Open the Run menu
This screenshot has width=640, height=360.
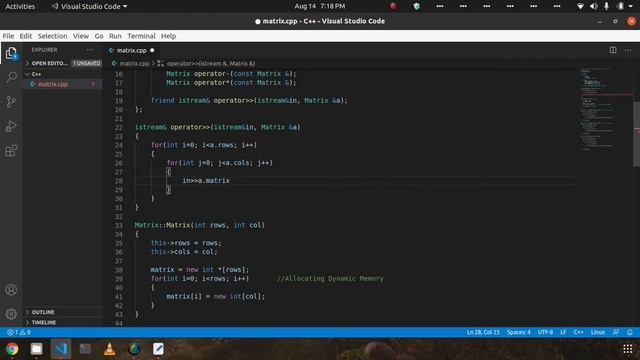pyautogui.click(x=115, y=36)
